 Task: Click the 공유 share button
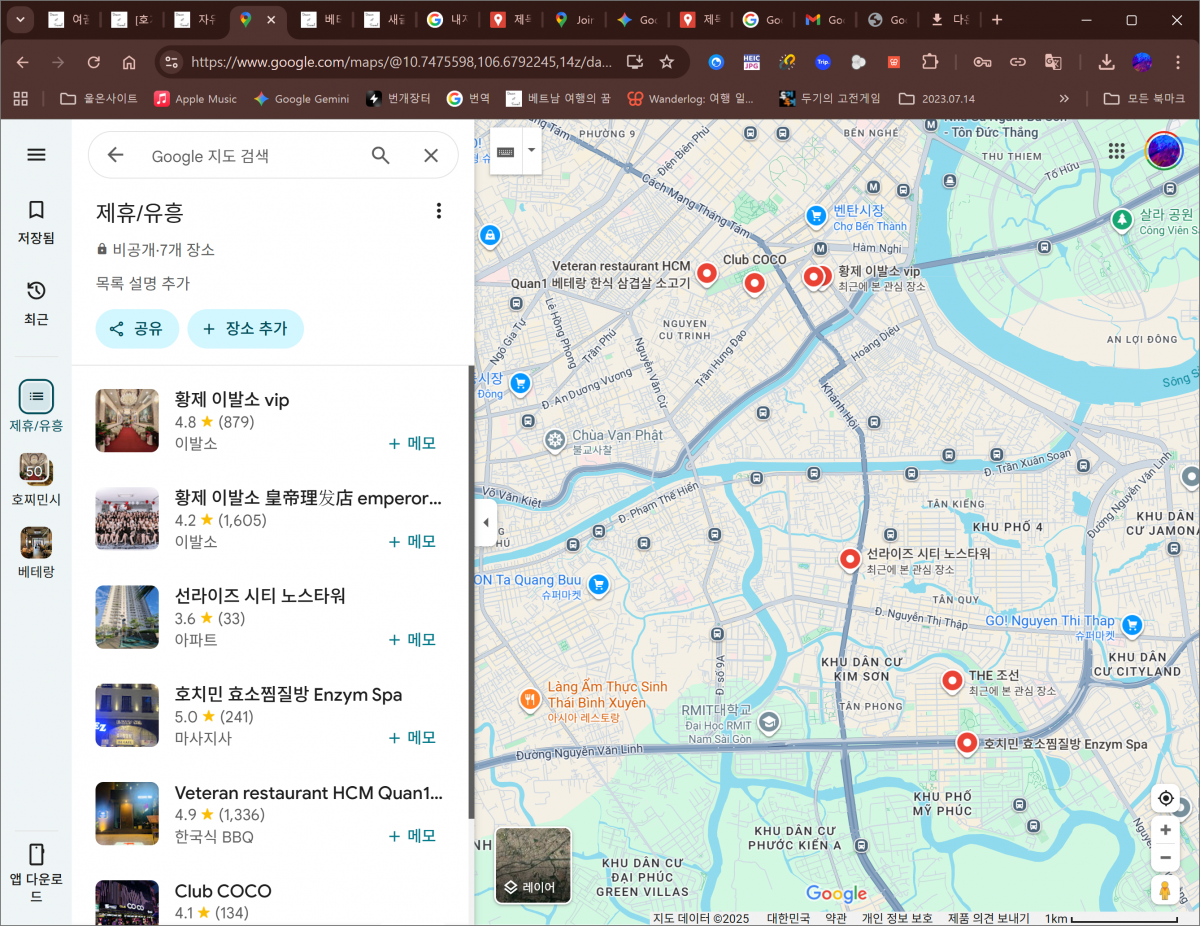click(x=137, y=329)
